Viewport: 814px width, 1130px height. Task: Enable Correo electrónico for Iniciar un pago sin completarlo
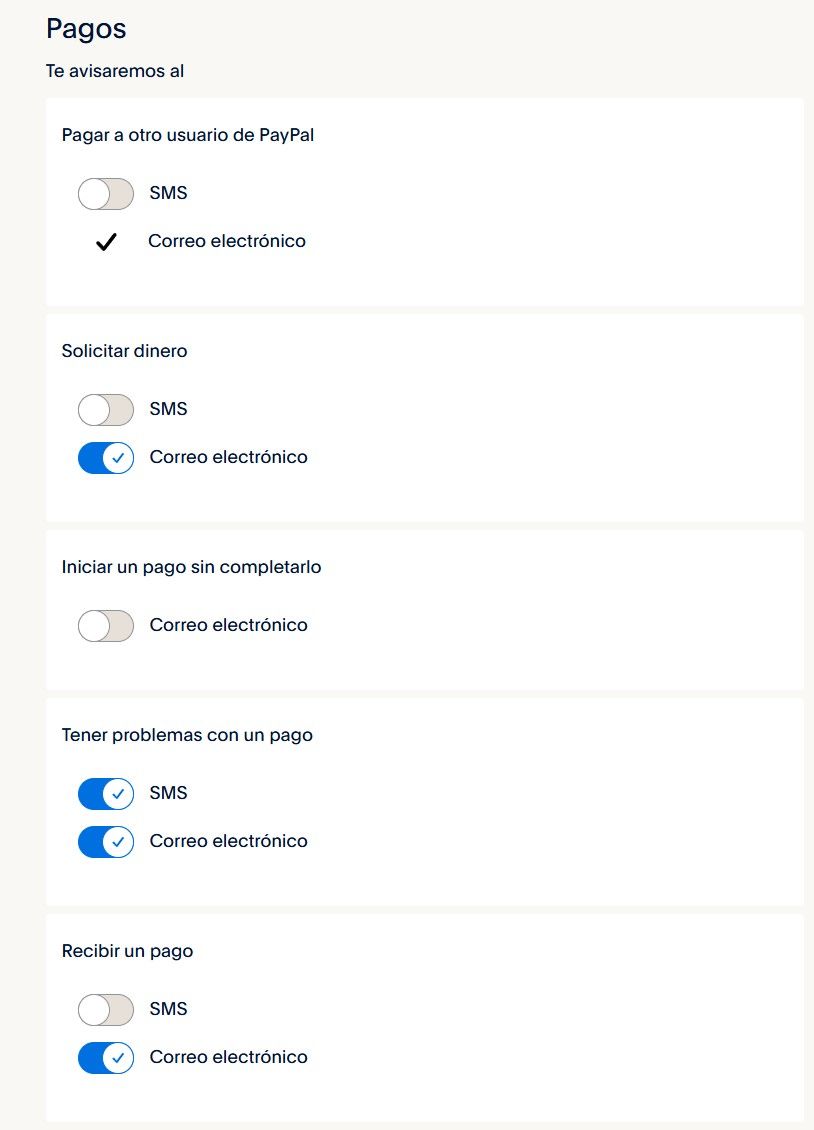click(105, 625)
